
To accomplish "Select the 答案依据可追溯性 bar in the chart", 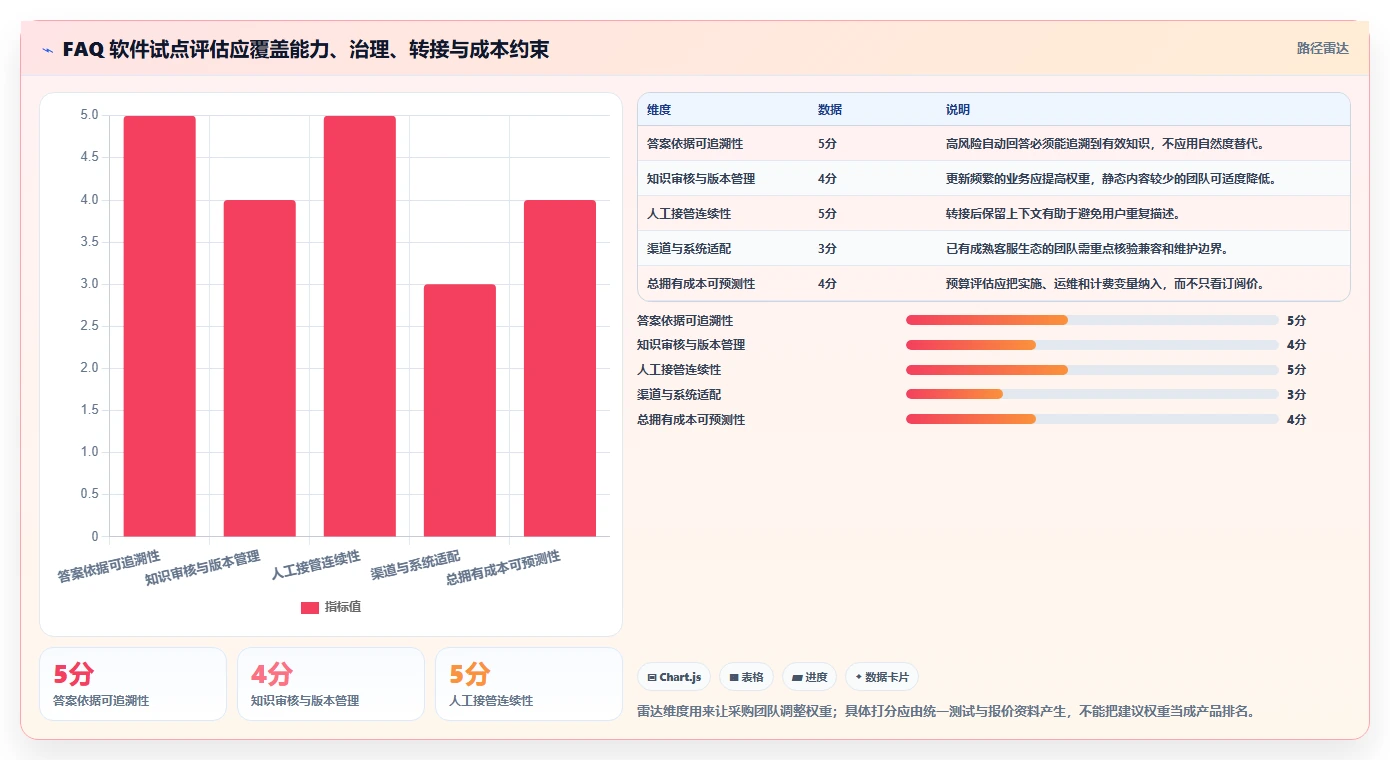I will coord(160,326).
